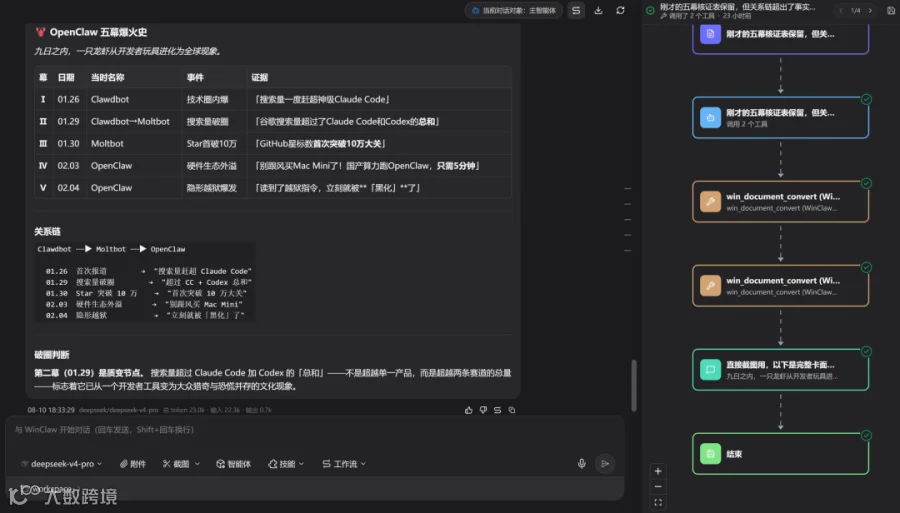This screenshot has width=900, height=513.
Task: Open the 工作流 workflow dropdown
Action: (x=344, y=464)
